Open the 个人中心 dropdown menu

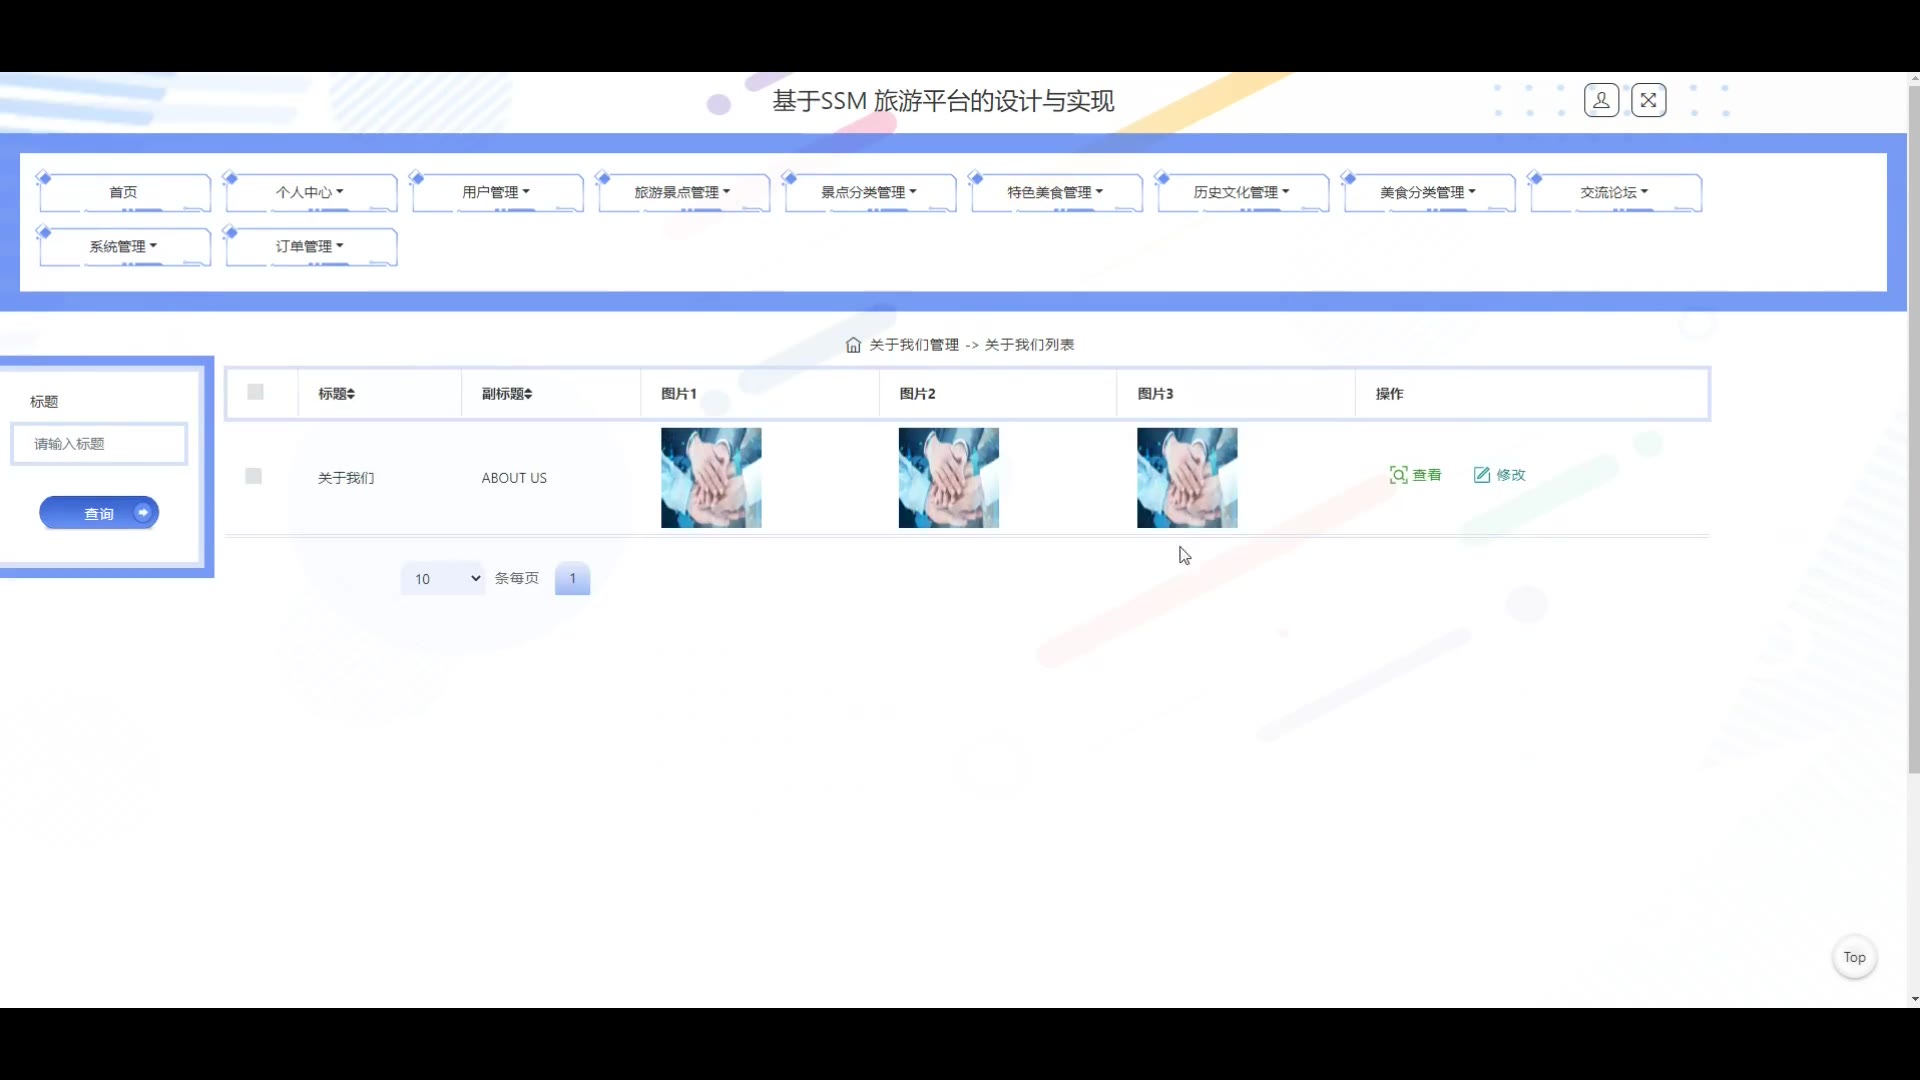pyautogui.click(x=311, y=192)
